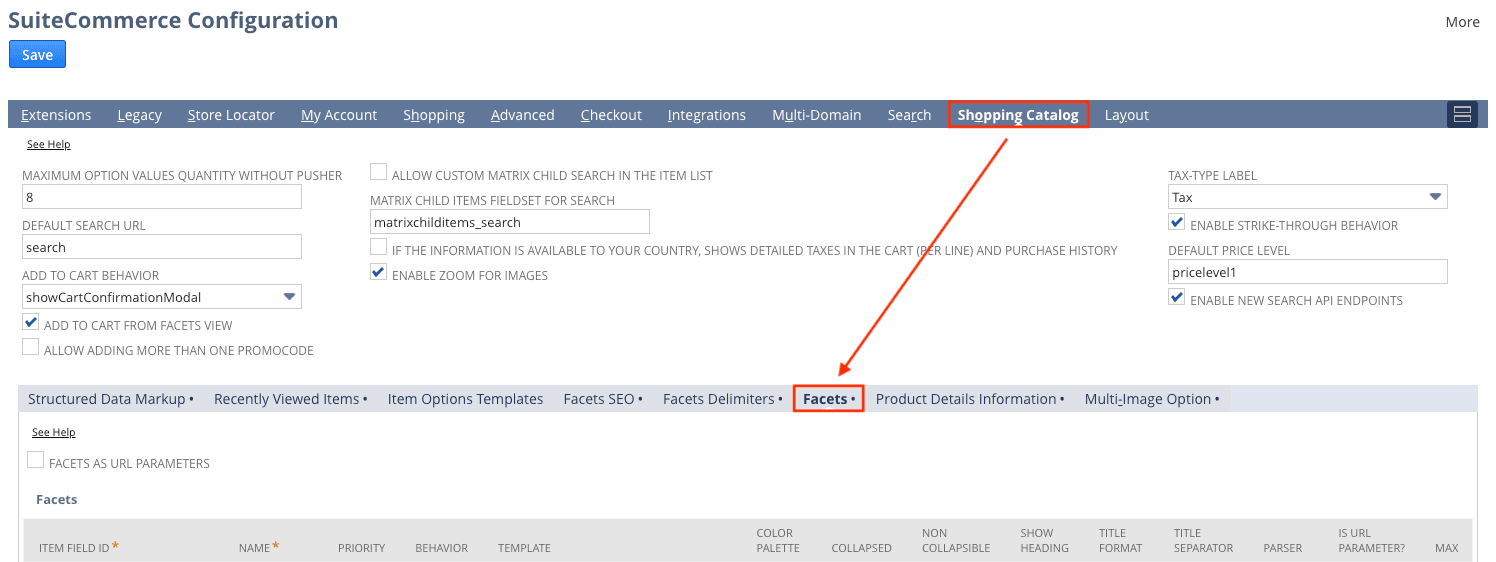Toggle Enable New Search API Endpoints
This screenshot has height=562, width=1496.
pos(1177,298)
